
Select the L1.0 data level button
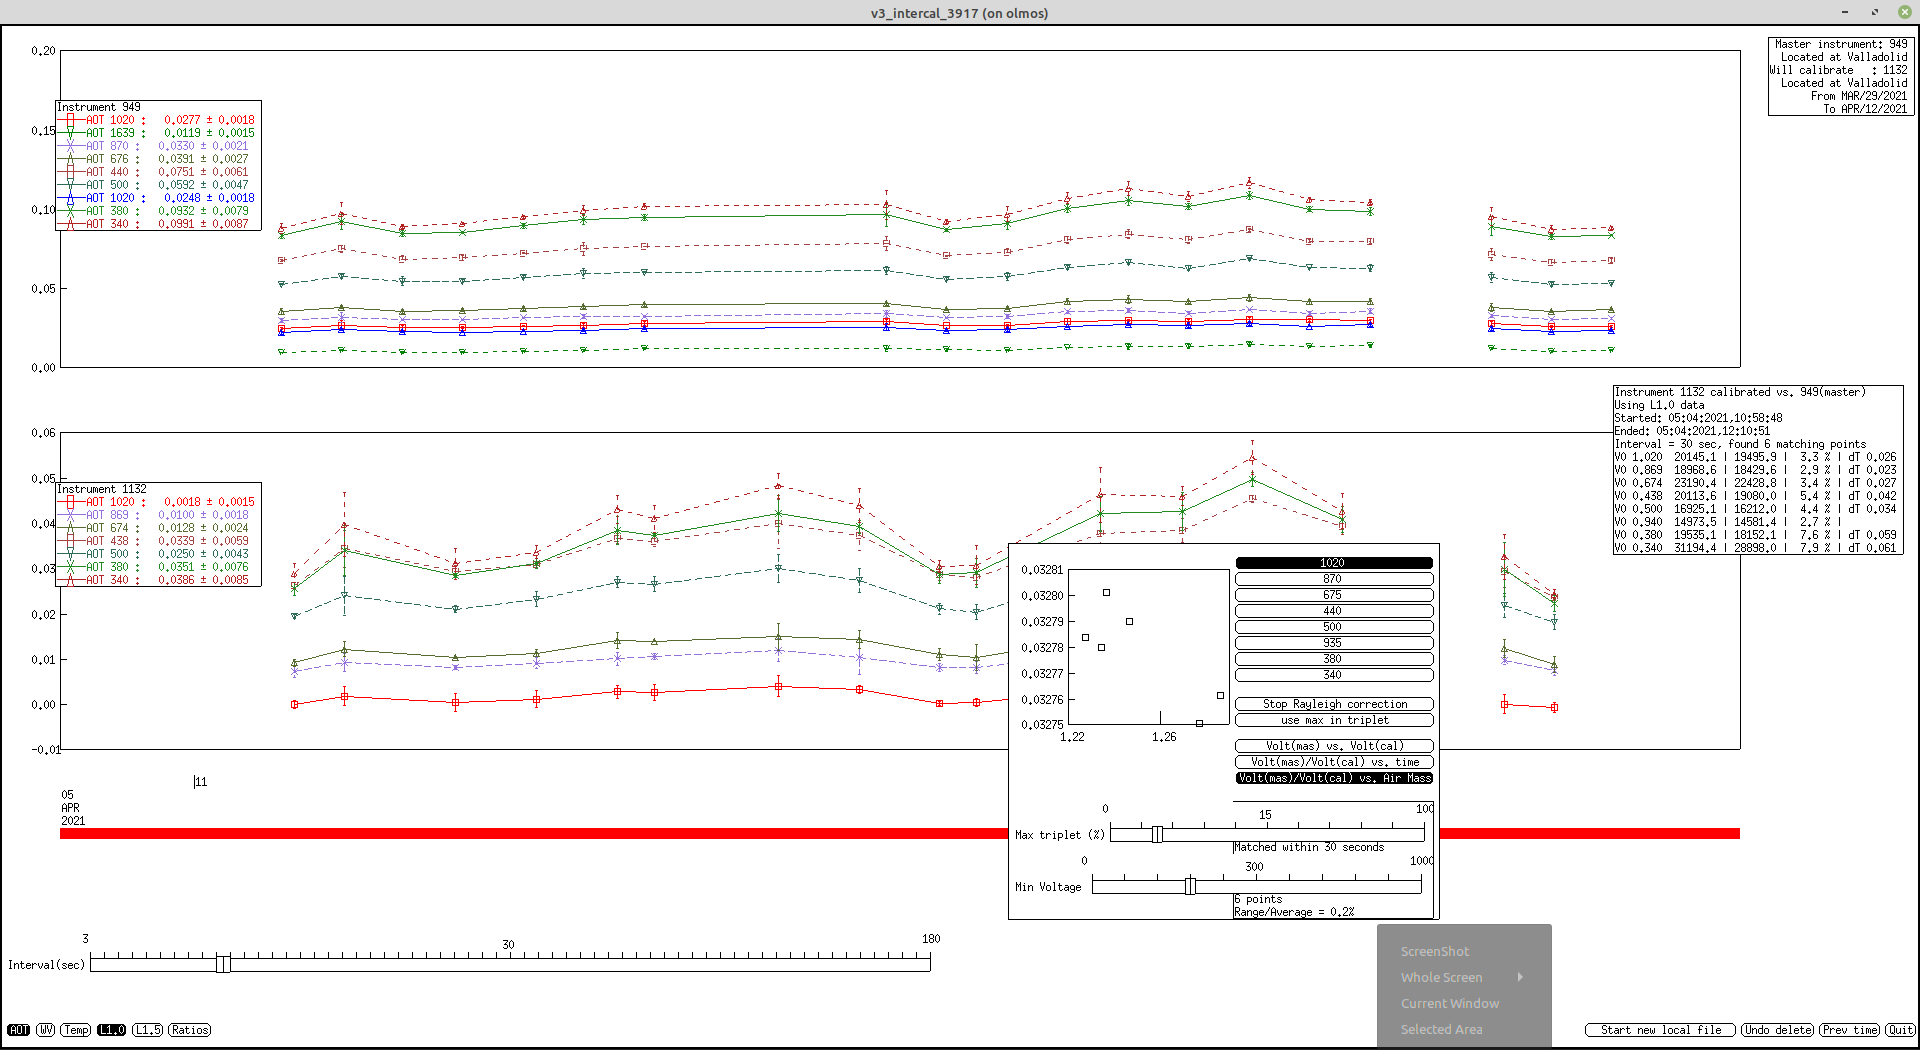(x=112, y=1030)
